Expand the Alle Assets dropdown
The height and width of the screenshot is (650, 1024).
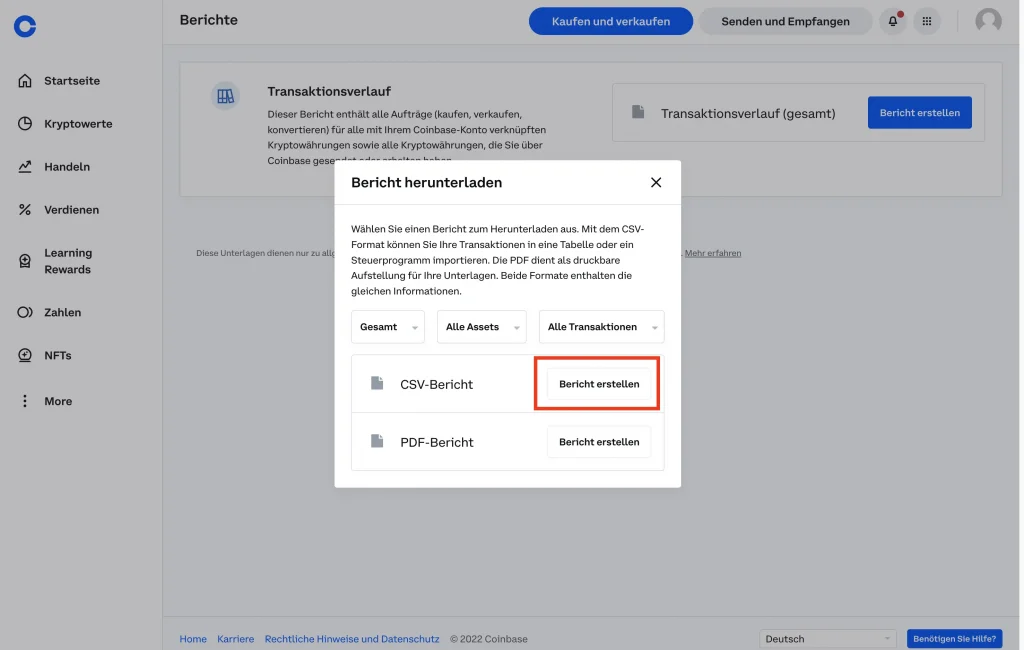tap(481, 327)
